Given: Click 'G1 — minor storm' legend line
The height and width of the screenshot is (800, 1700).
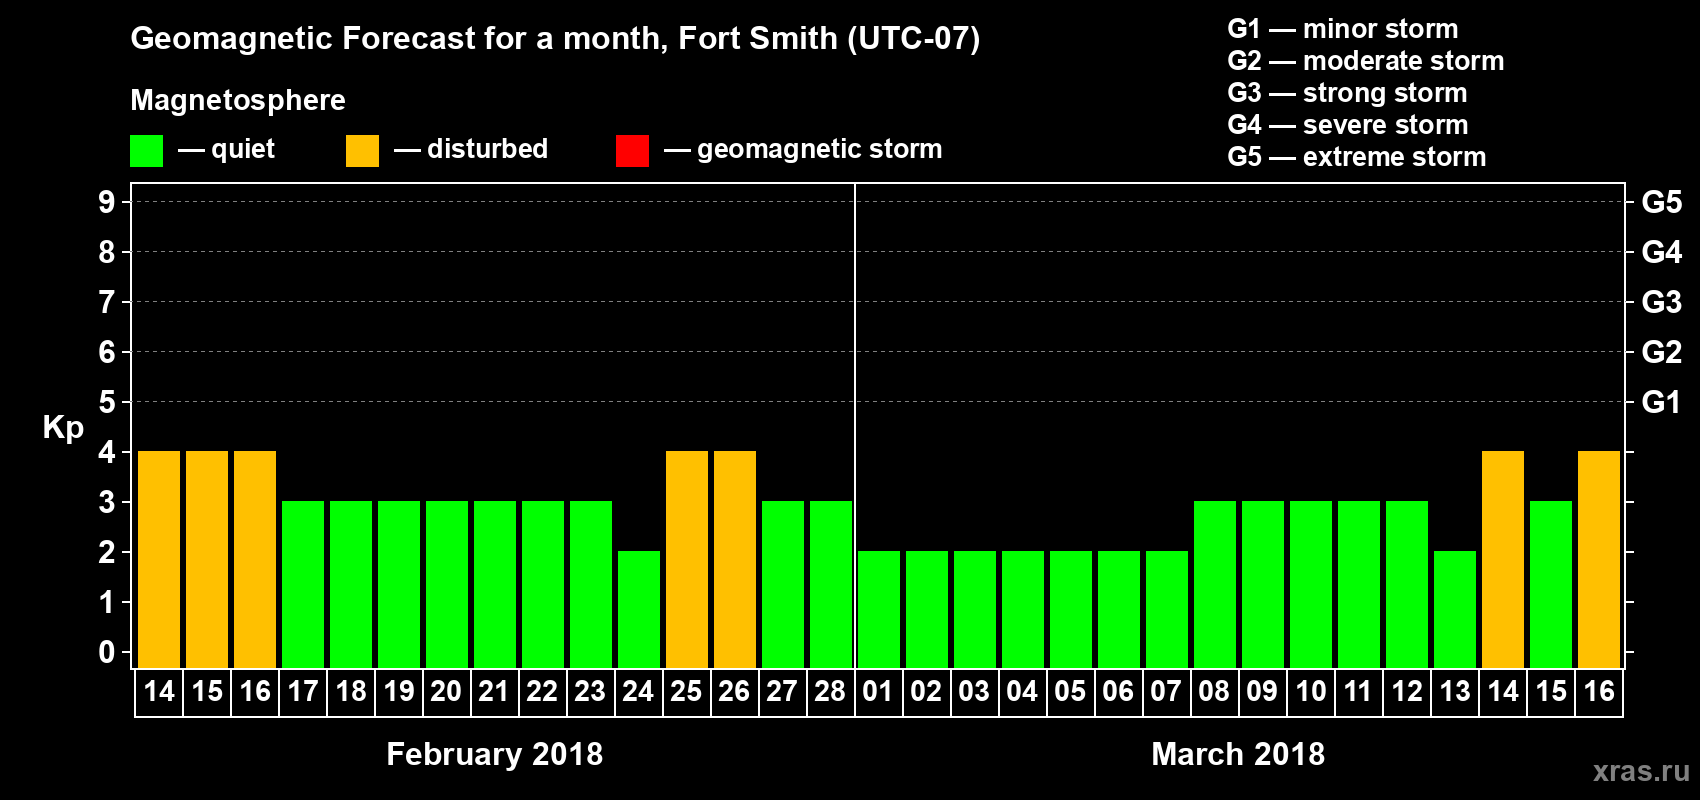Looking at the screenshot, I should (x=1343, y=29).
